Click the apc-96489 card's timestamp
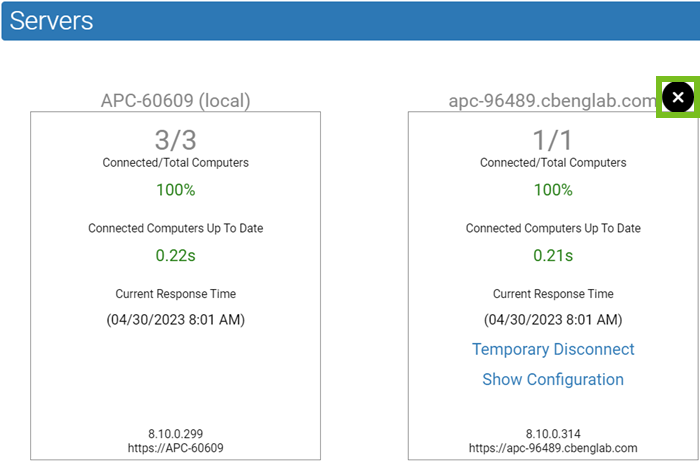 [553, 320]
